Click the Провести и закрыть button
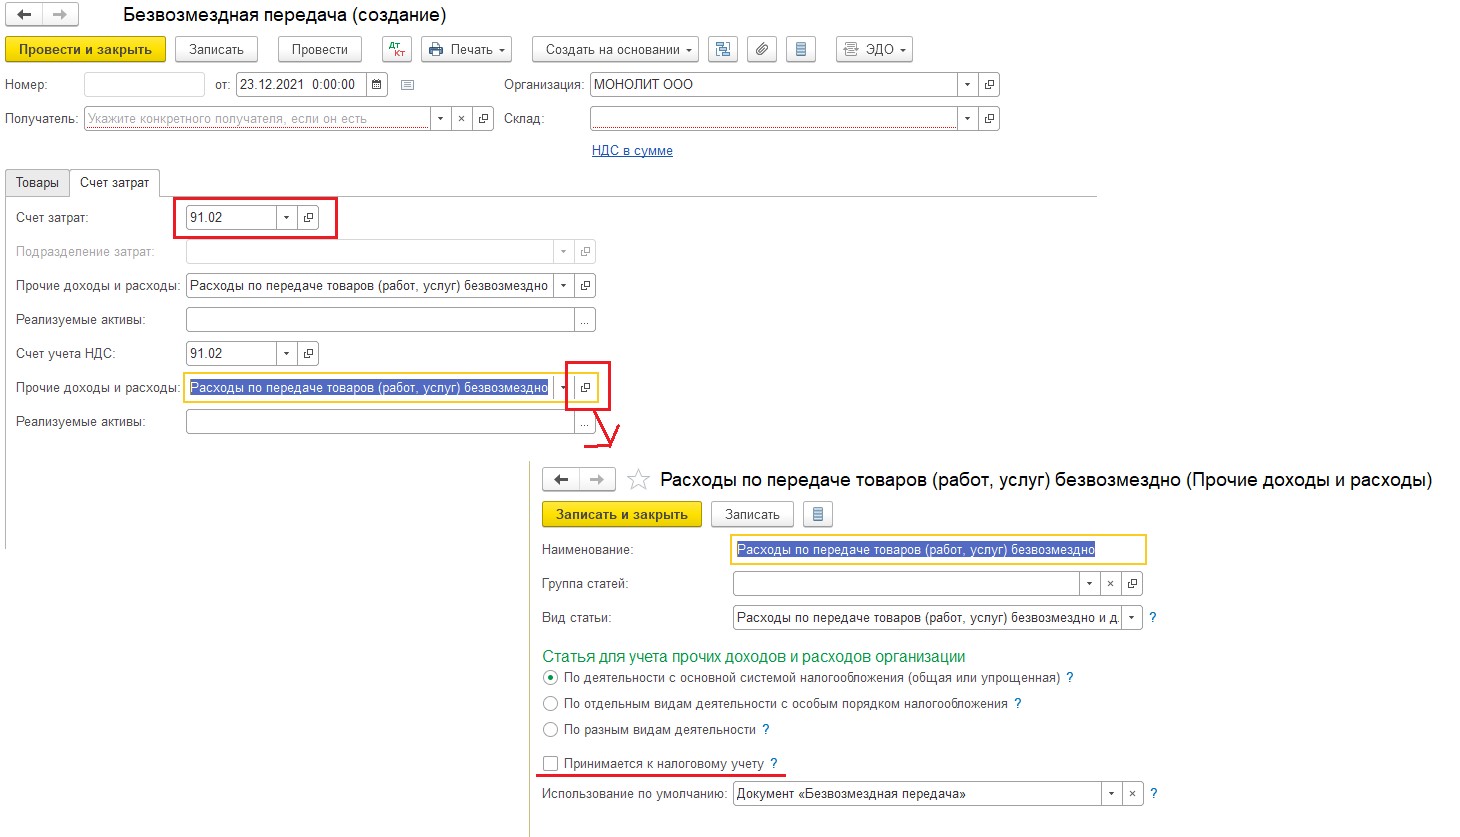This screenshot has height=837, width=1460. click(85, 49)
